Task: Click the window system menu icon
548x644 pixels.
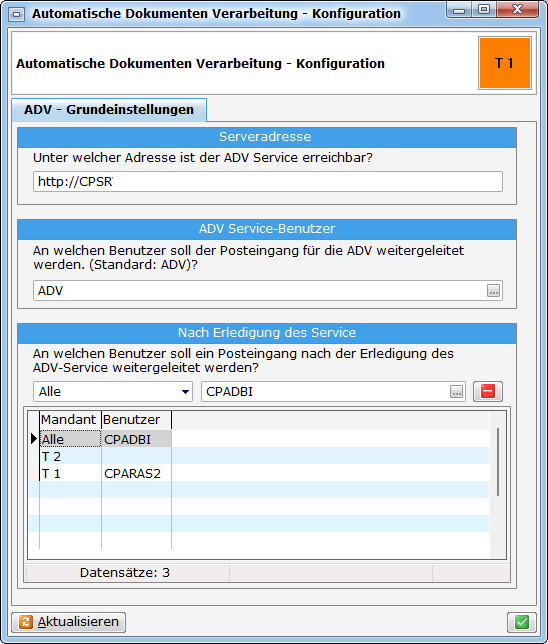Action: pos(16,14)
